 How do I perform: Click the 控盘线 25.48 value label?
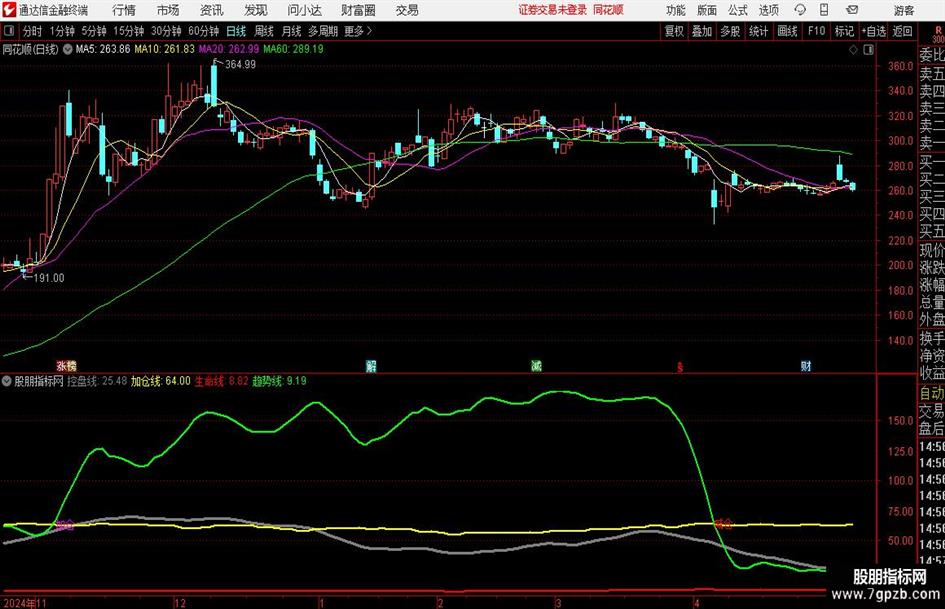click(x=97, y=381)
